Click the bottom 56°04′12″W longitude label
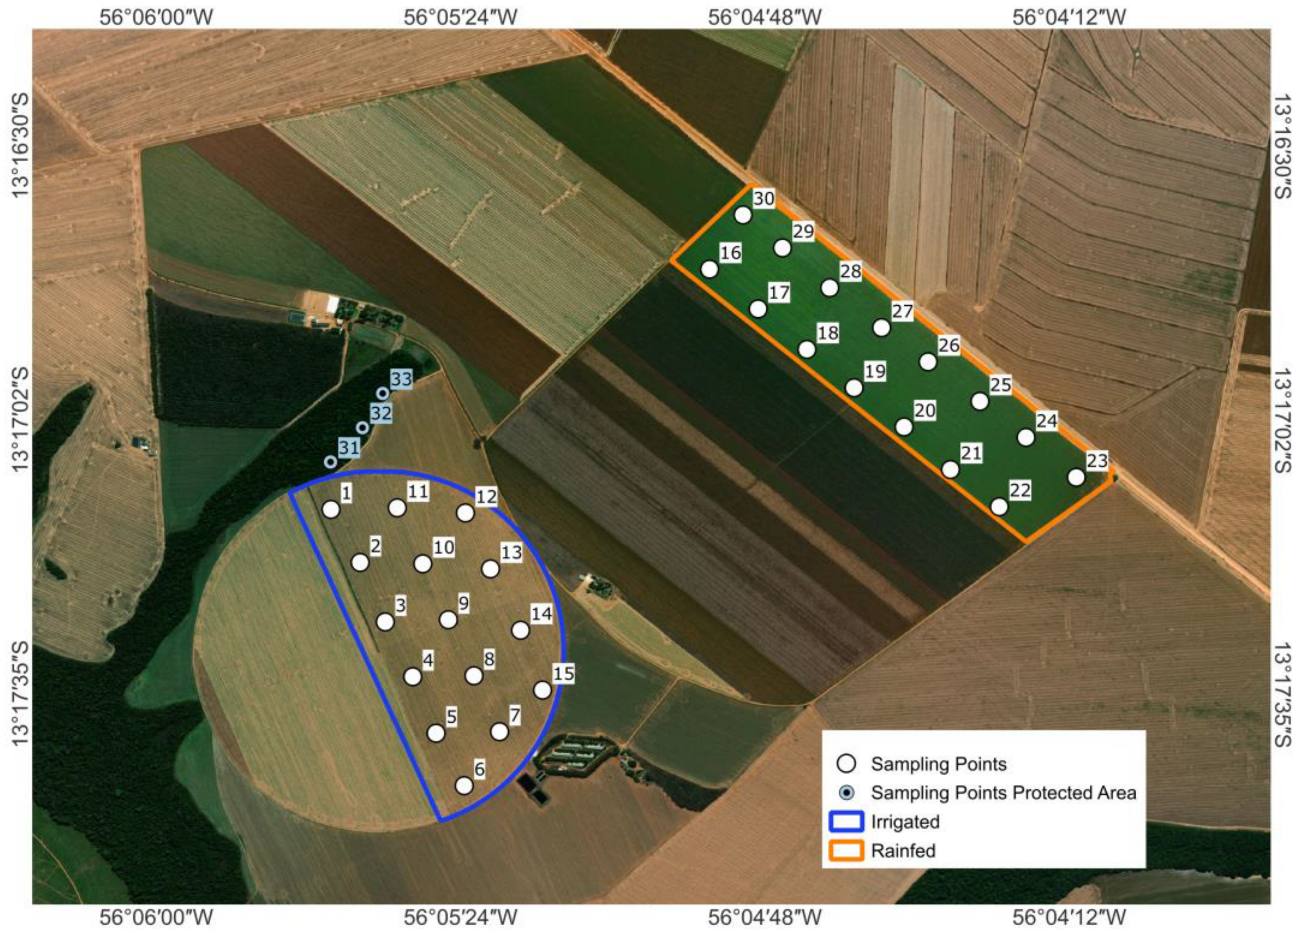1302x933 pixels. [1068, 917]
